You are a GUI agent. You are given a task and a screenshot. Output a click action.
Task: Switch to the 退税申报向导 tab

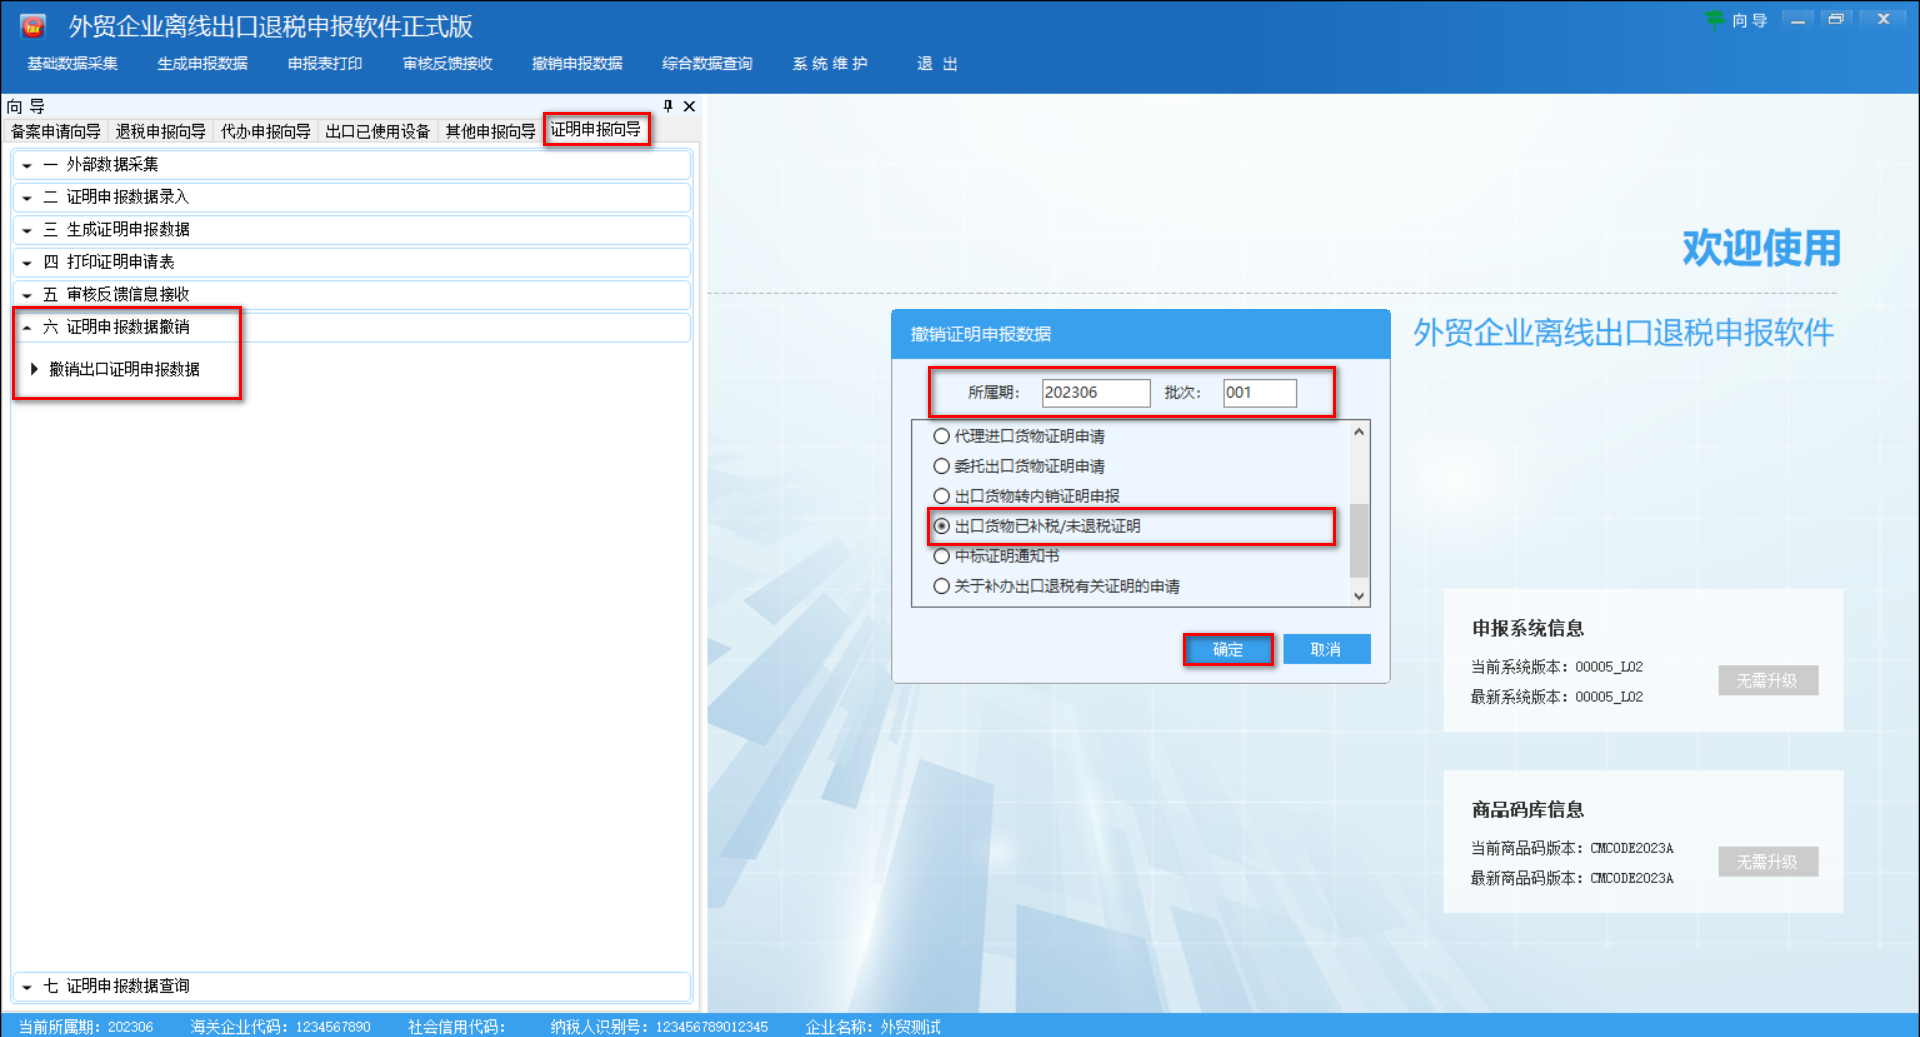click(160, 130)
